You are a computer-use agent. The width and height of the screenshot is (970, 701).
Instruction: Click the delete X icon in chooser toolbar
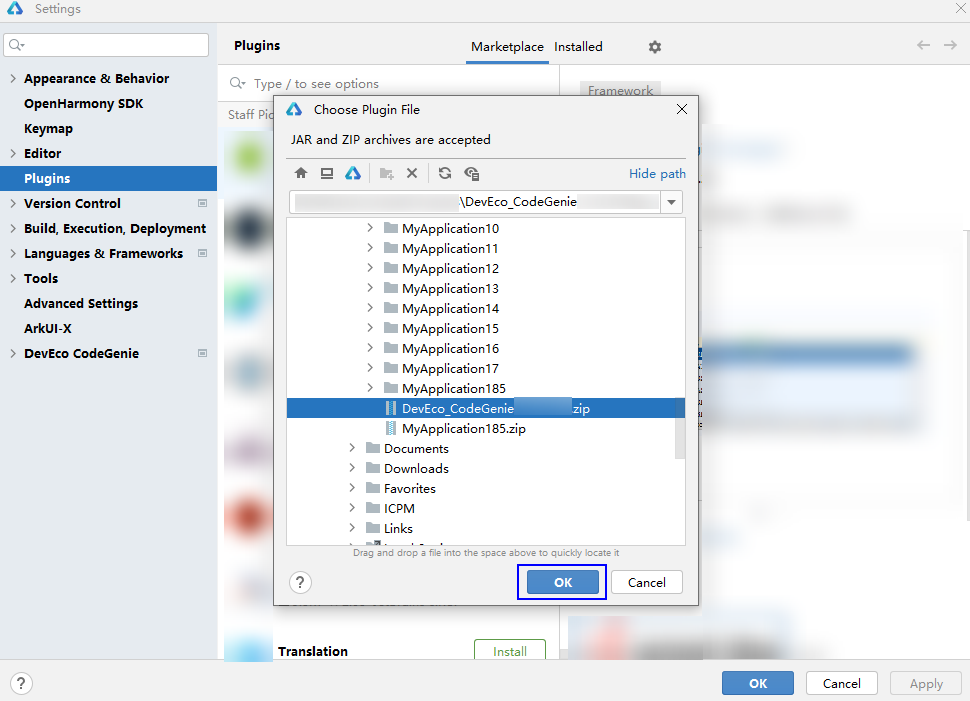click(x=412, y=173)
